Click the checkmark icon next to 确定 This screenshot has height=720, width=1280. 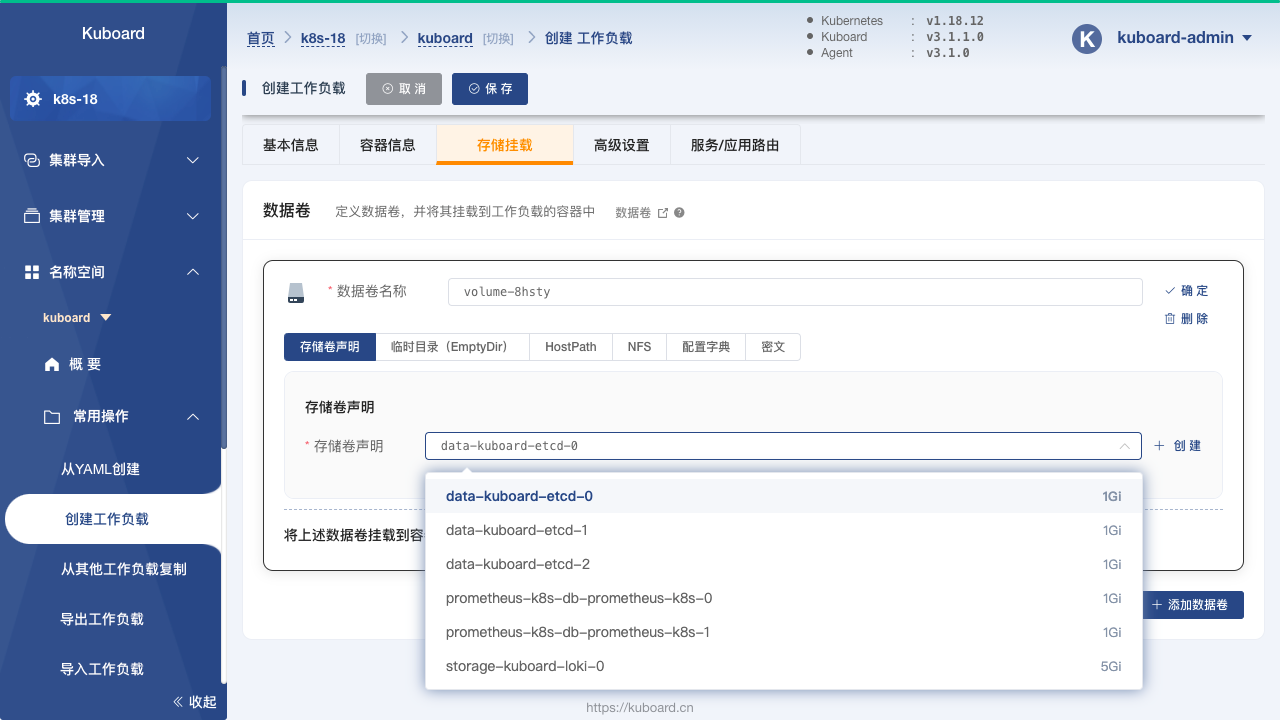click(x=1170, y=291)
